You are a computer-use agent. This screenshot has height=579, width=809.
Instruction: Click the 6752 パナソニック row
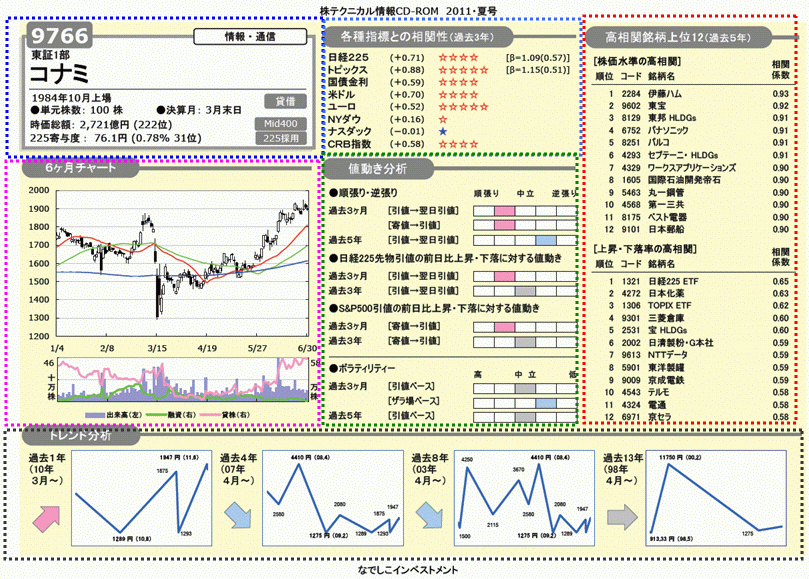[x=693, y=131]
